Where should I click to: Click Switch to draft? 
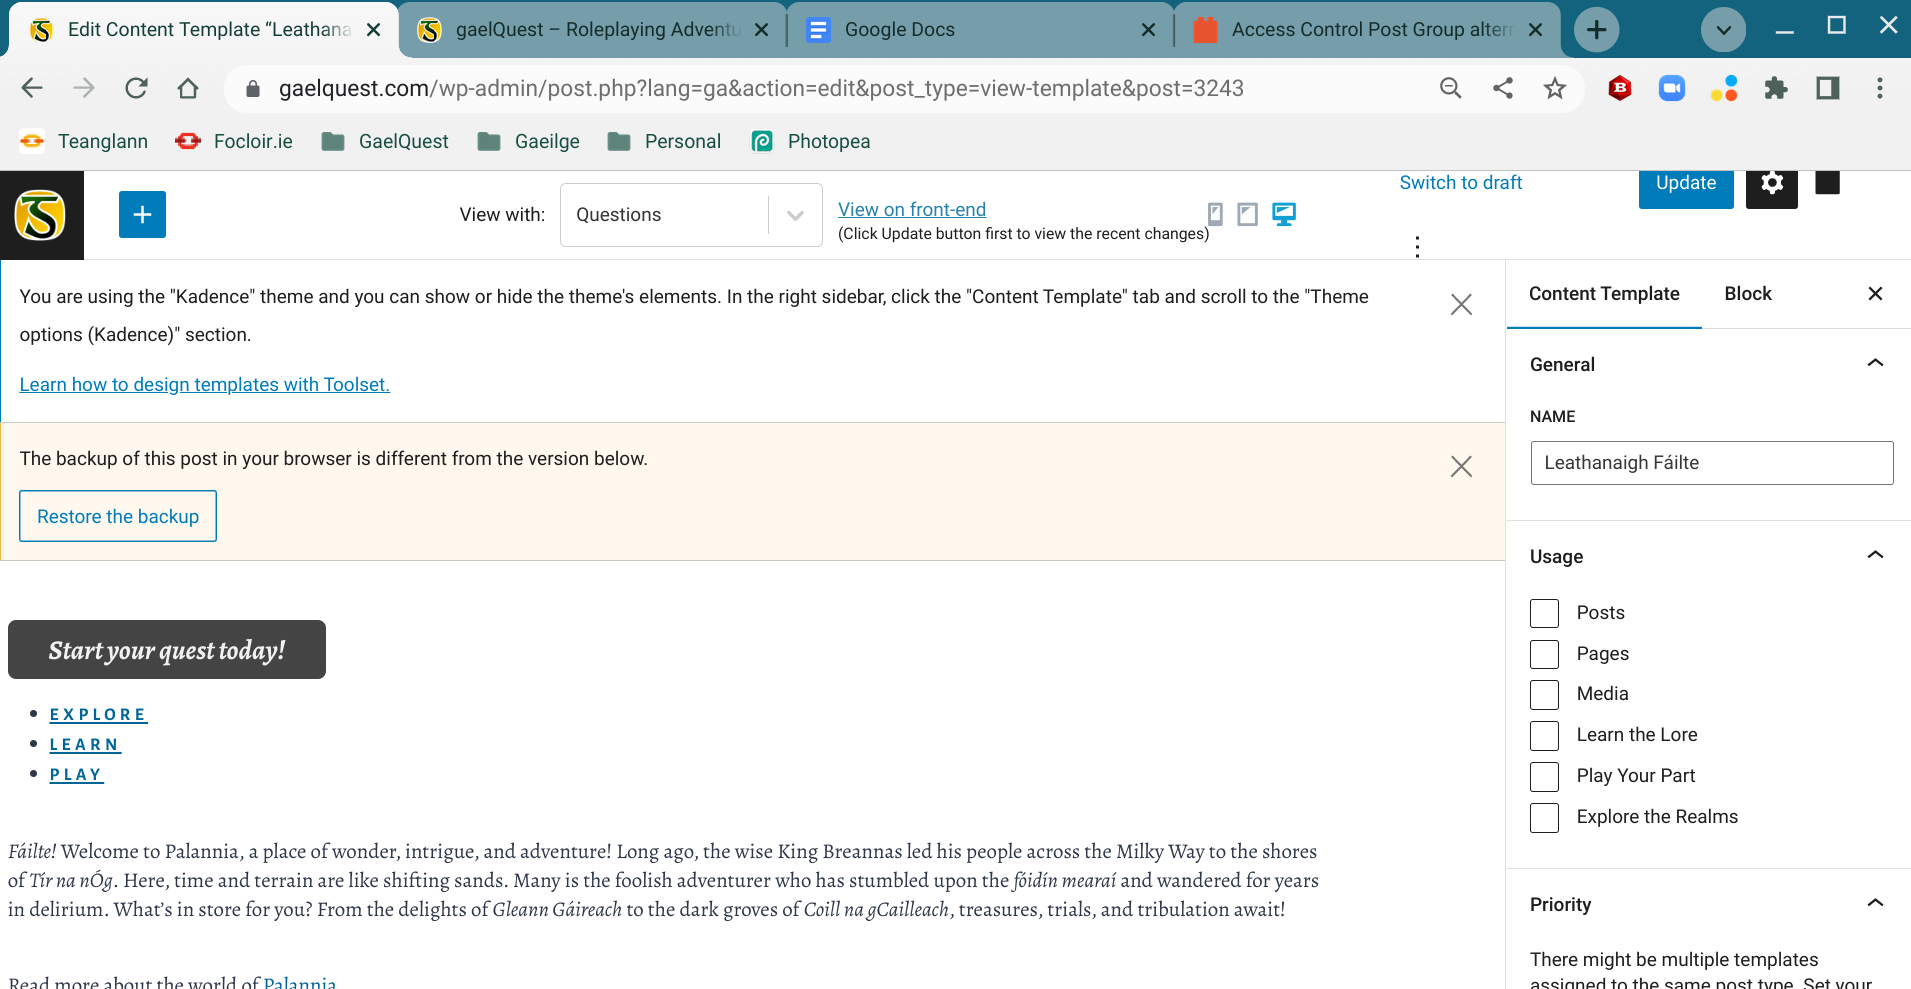tap(1460, 183)
